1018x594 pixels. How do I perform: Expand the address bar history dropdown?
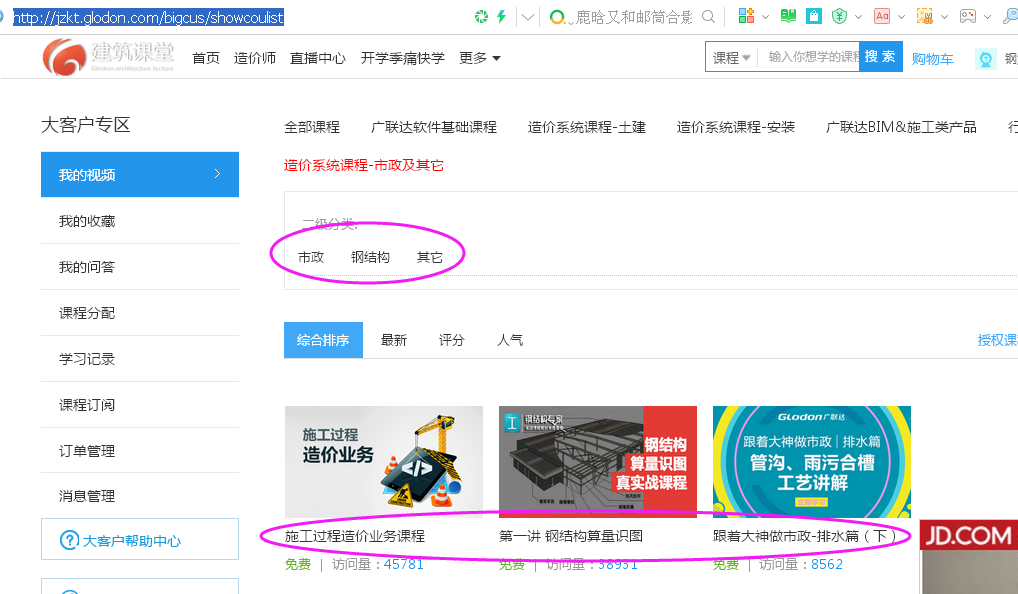[528, 18]
